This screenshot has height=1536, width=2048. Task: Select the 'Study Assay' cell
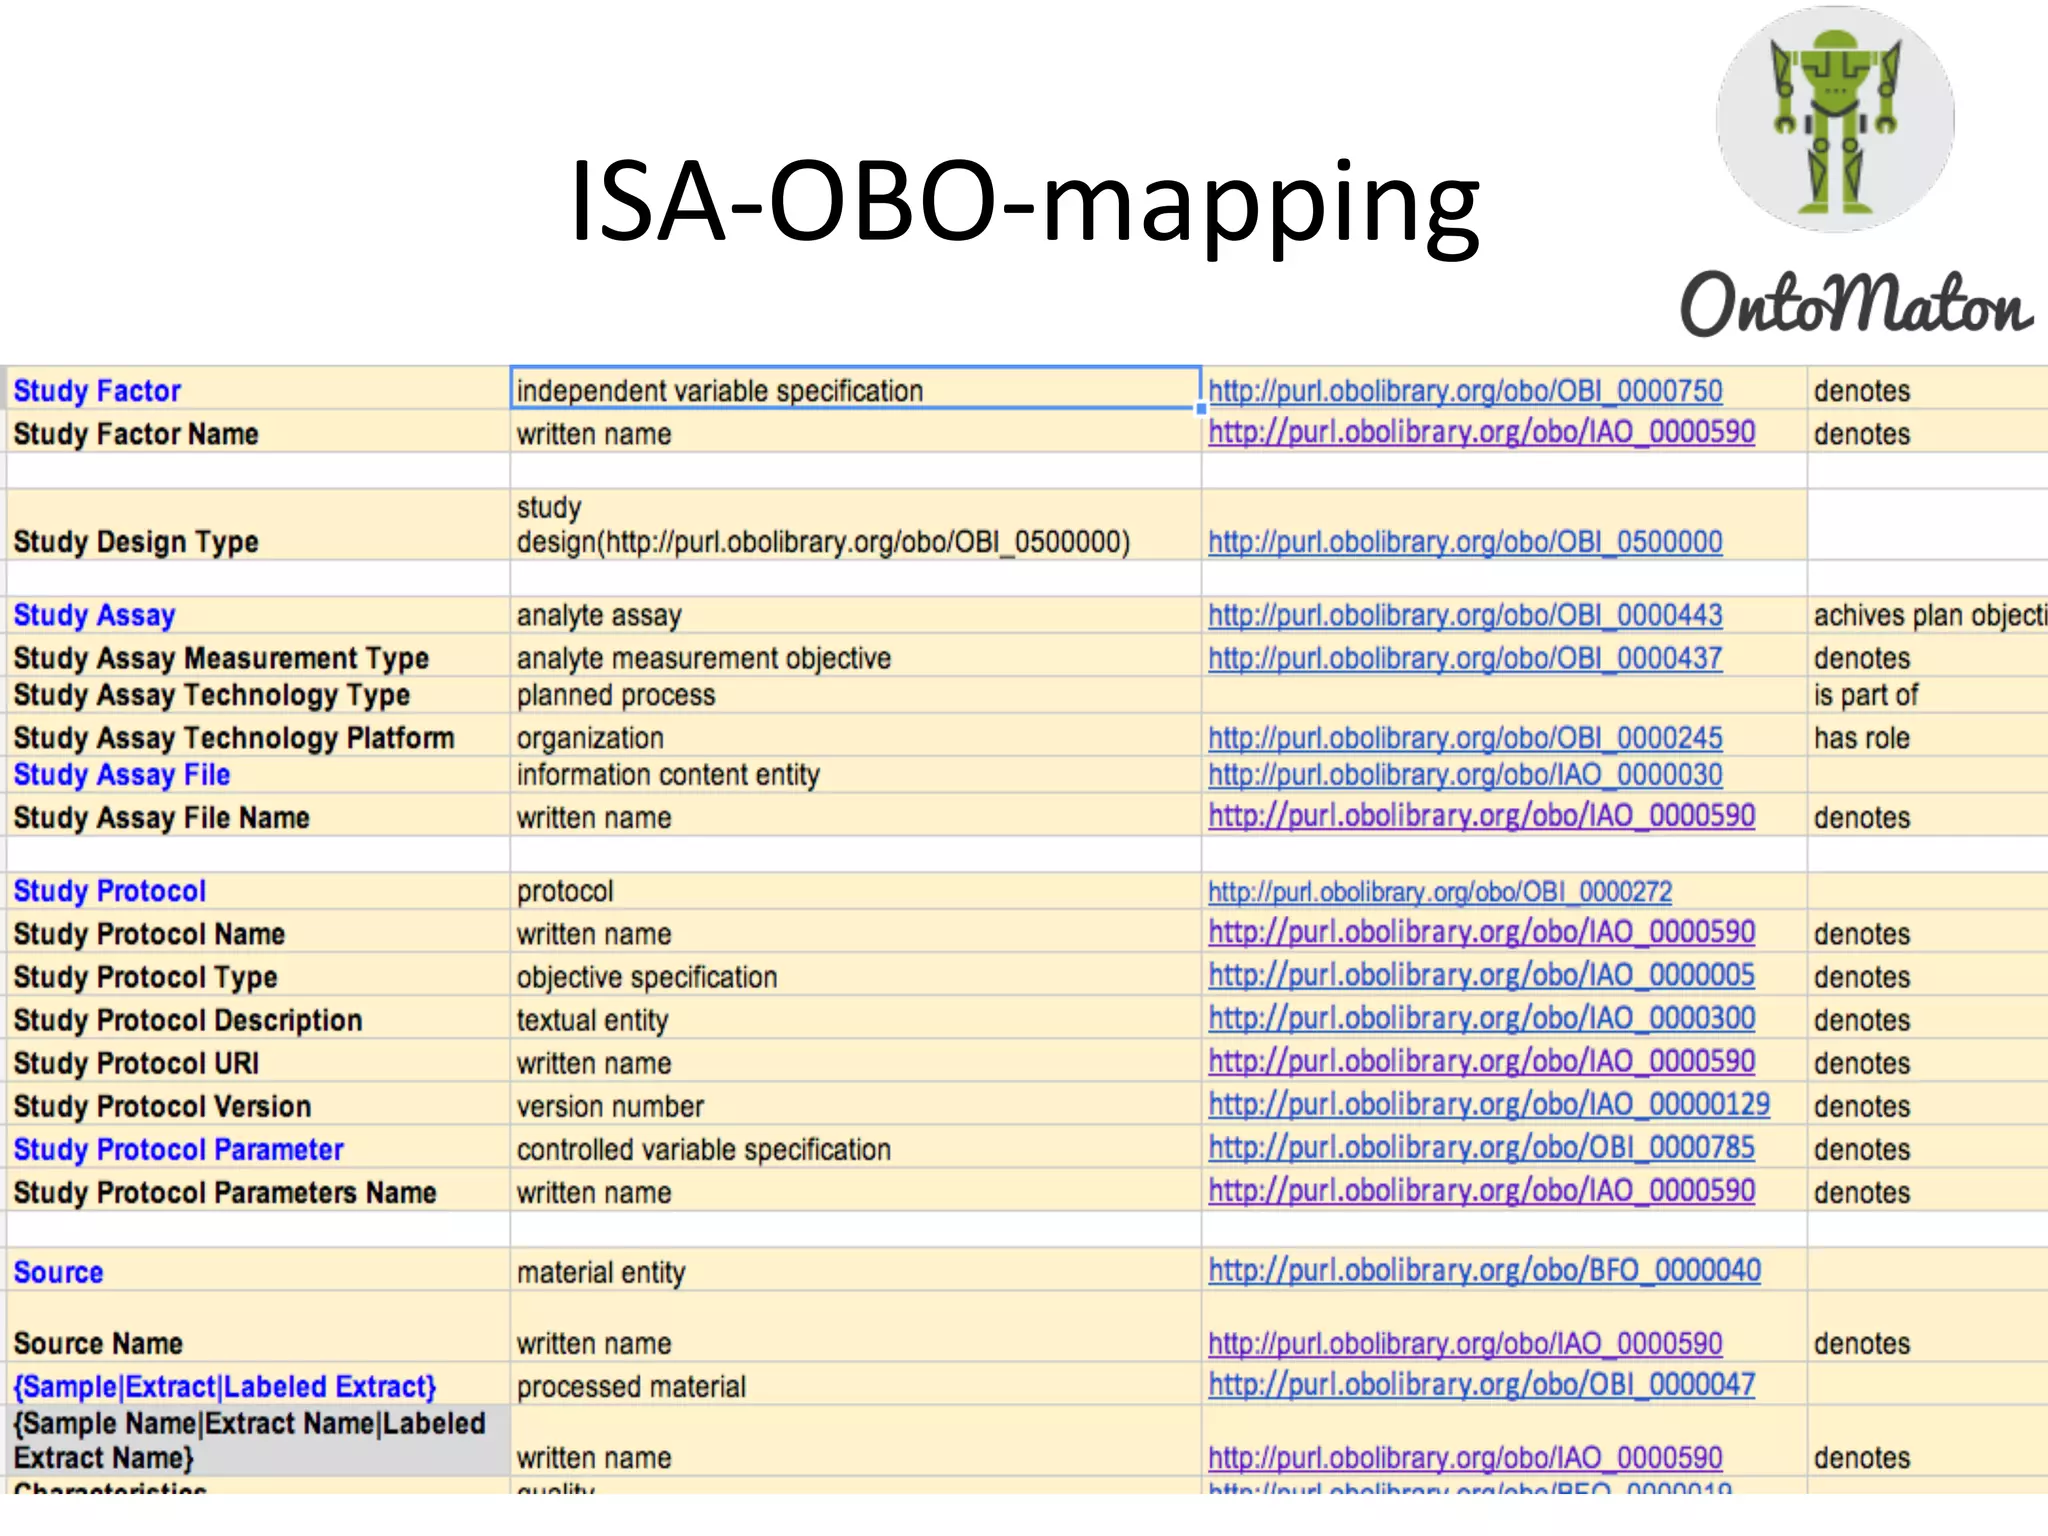(258, 615)
